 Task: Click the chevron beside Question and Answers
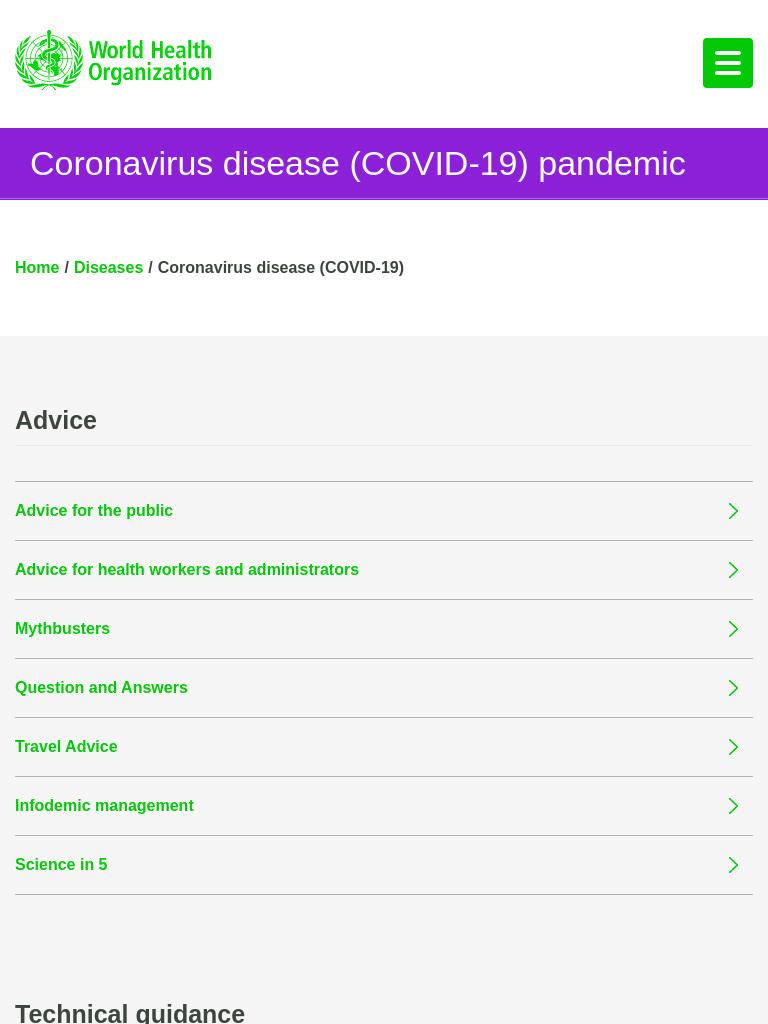click(x=733, y=688)
